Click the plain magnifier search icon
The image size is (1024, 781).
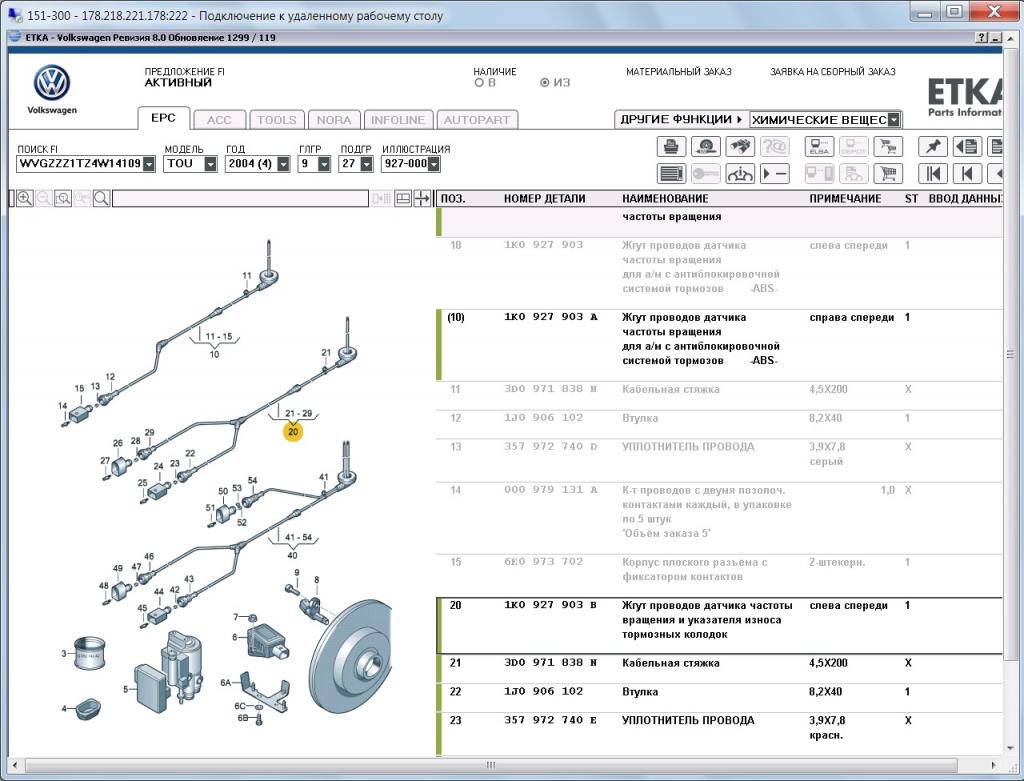(x=101, y=199)
